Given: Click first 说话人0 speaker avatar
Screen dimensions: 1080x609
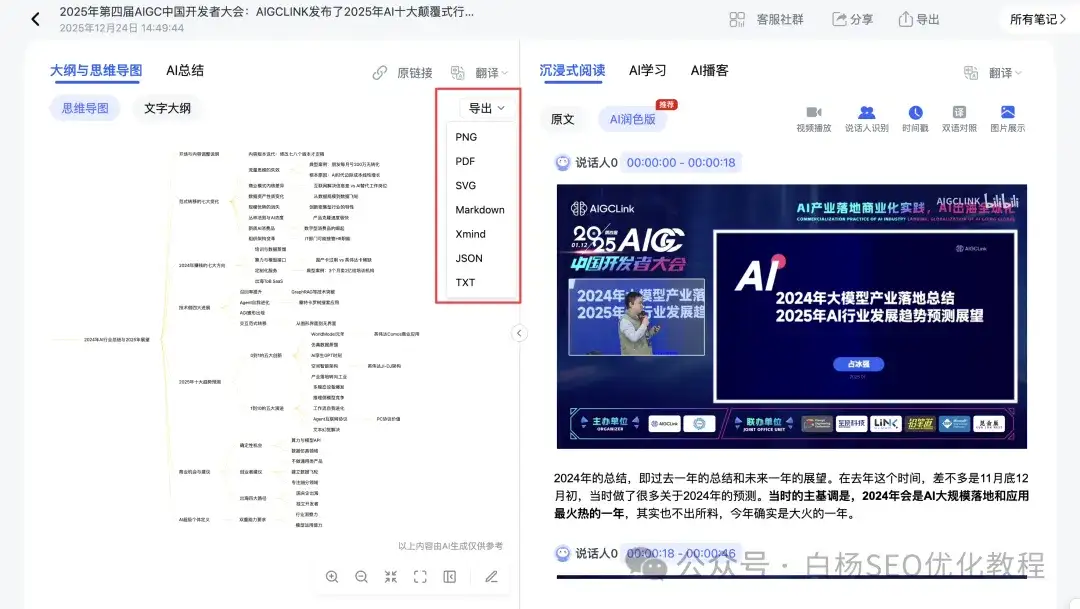Looking at the screenshot, I should click(563, 163).
